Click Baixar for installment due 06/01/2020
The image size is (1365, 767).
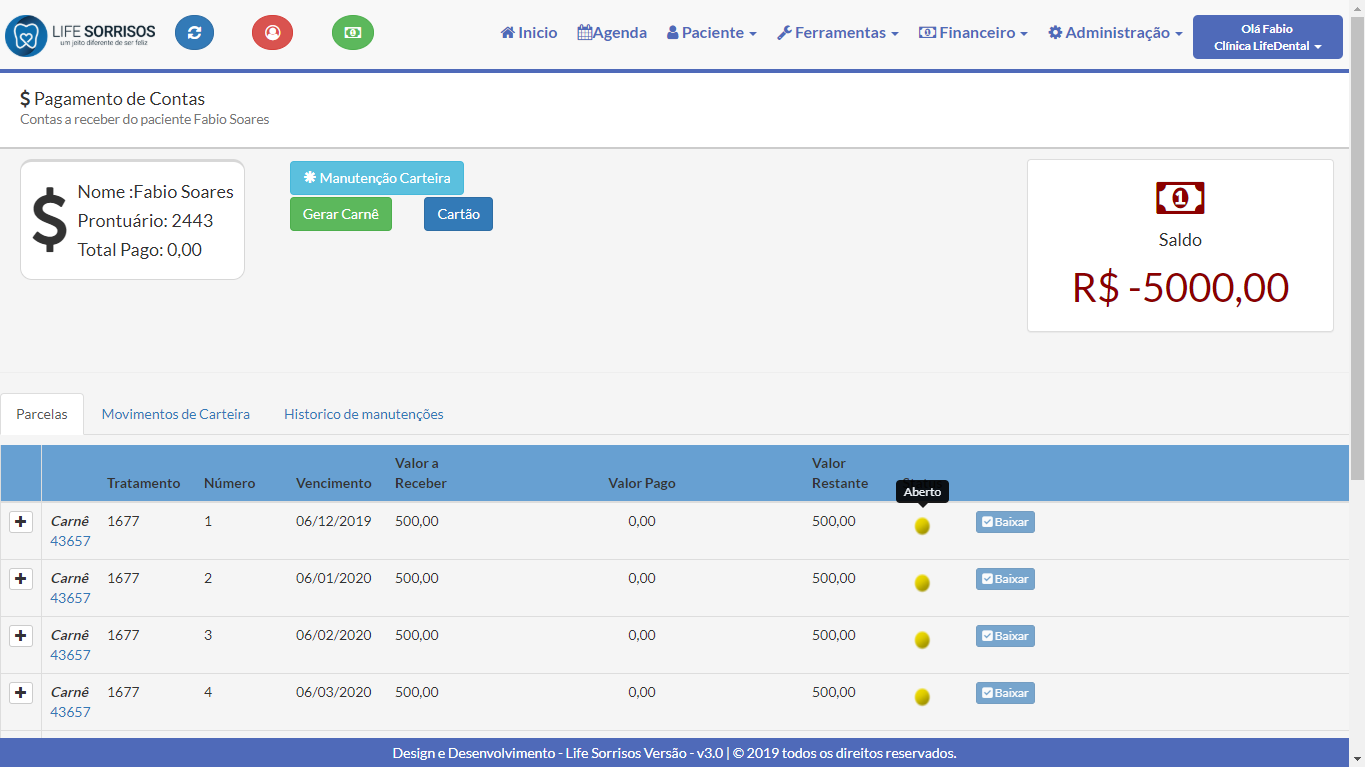(x=1005, y=579)
